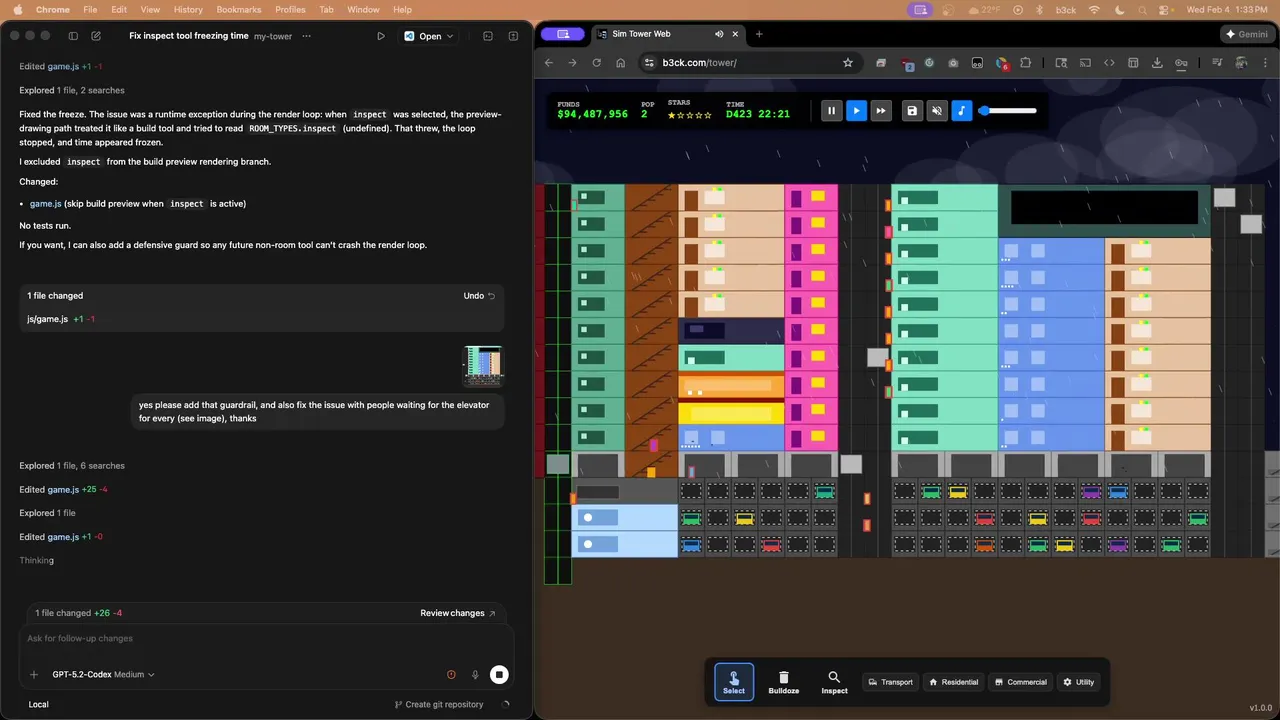Bookmark this page with star icon

(x=848, y=63)
